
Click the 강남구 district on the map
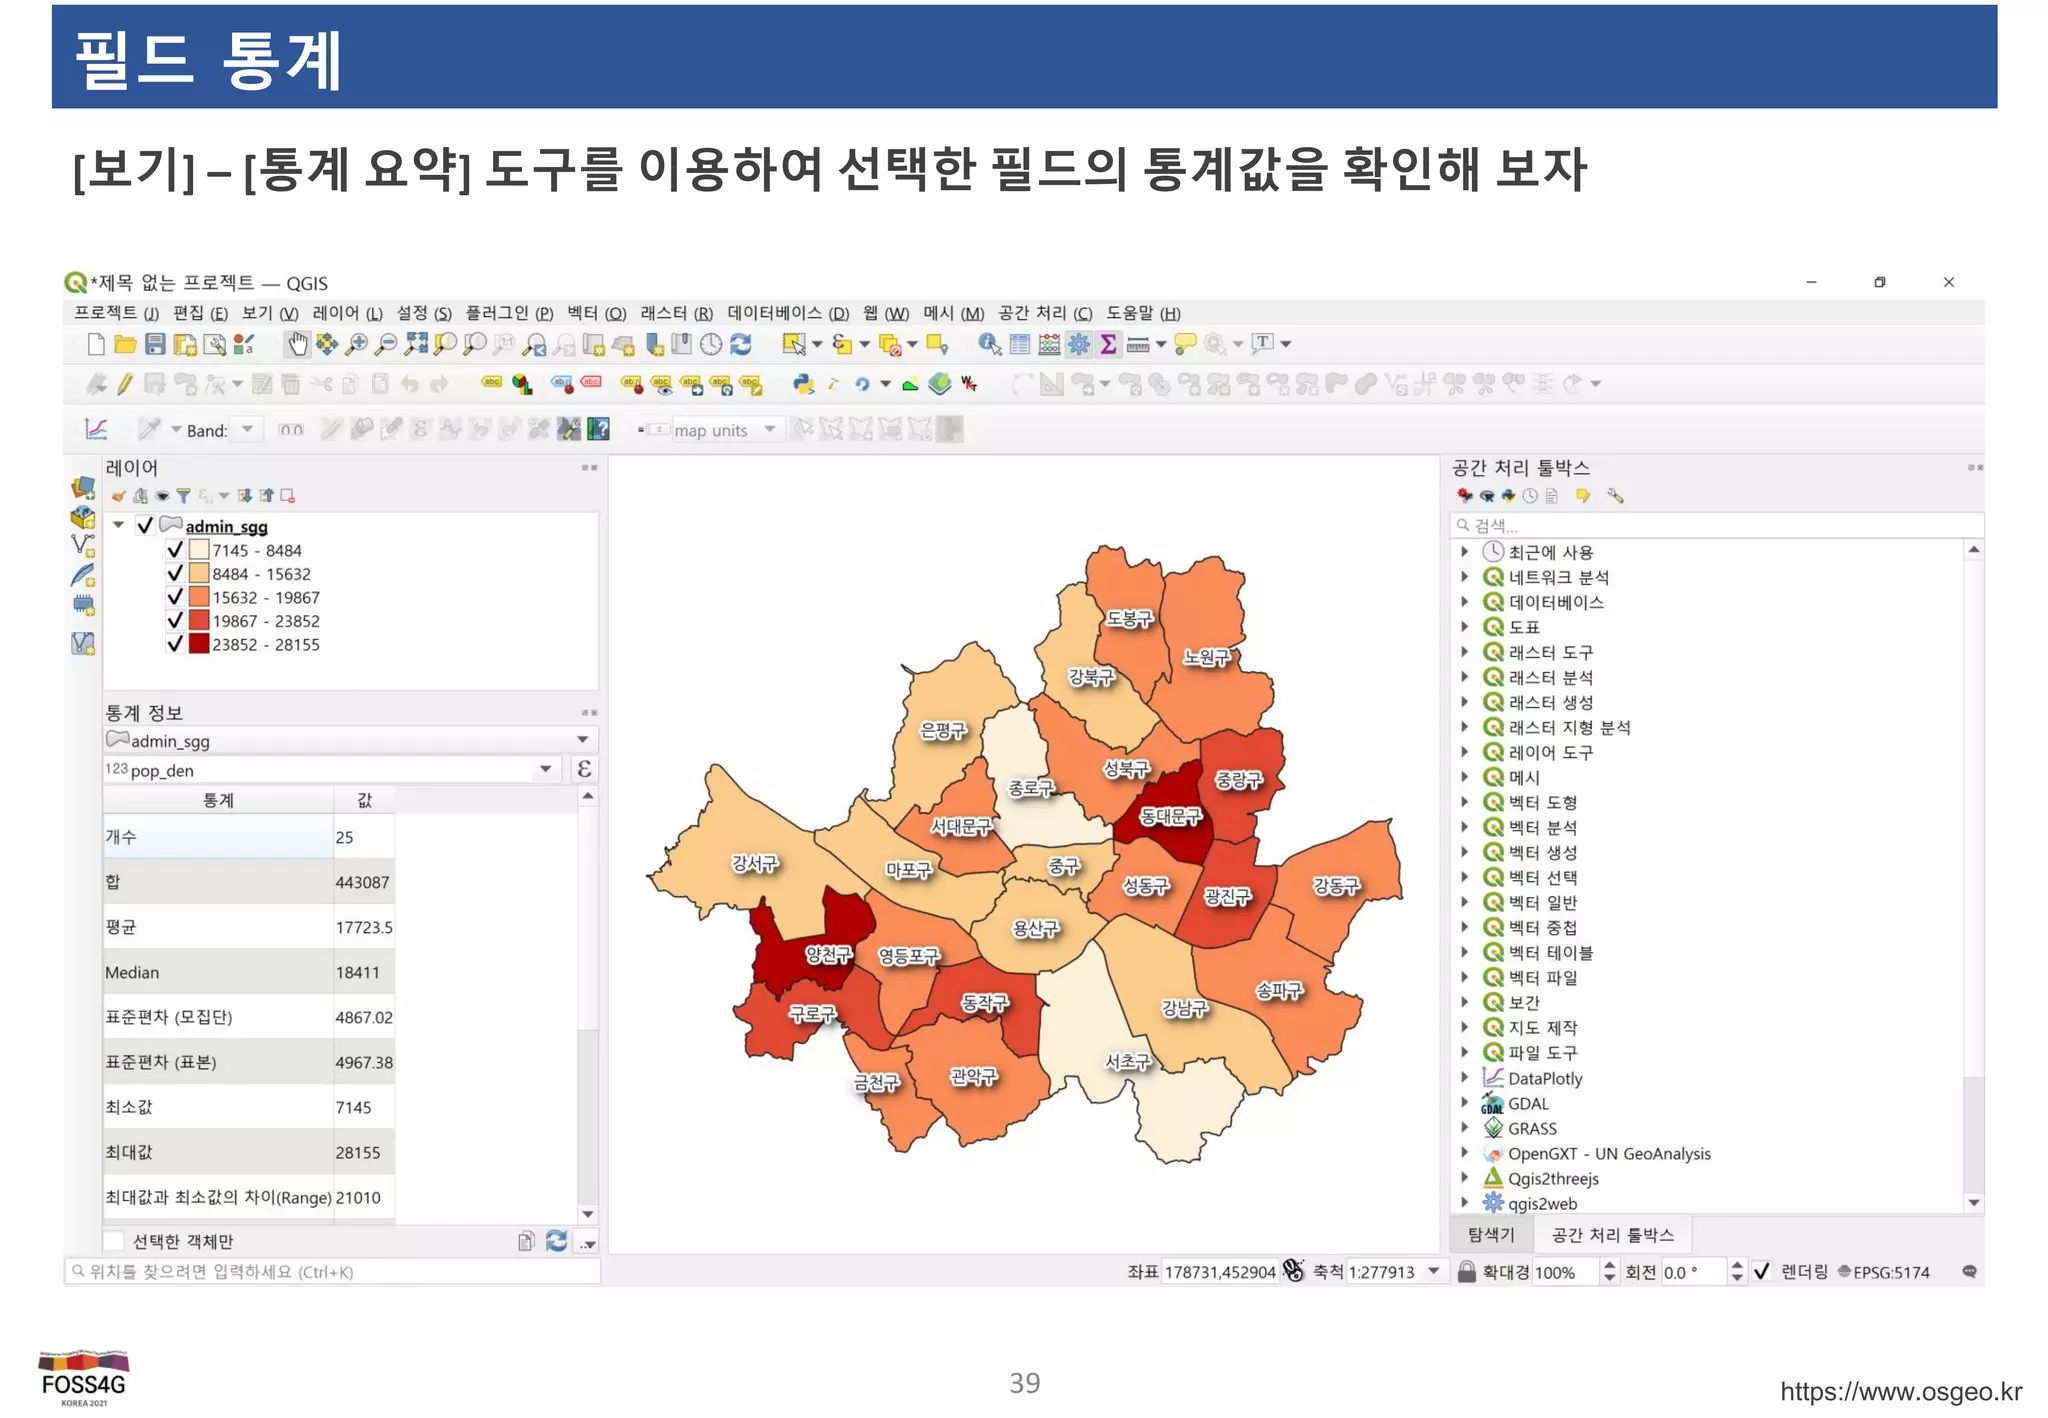coord(1184,1007)
